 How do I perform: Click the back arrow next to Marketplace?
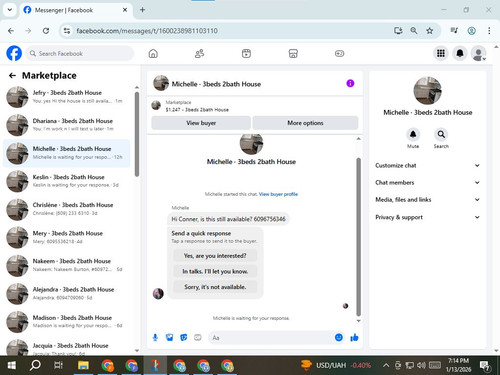12,76
